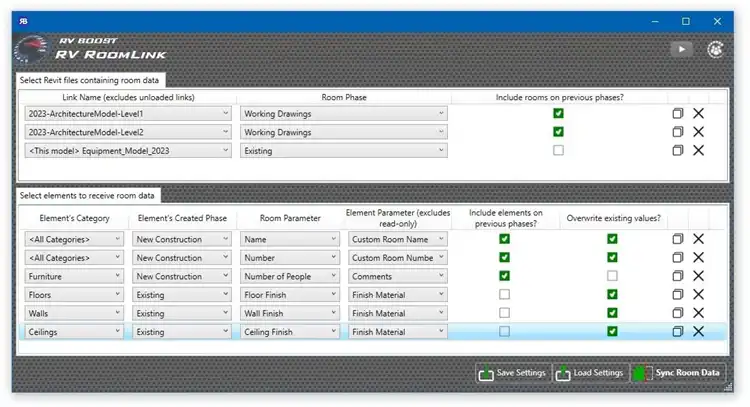The image size is (750, 407).
Task: Open the Ceiling Finish room parameter dropdown
Action: point(290,331)
